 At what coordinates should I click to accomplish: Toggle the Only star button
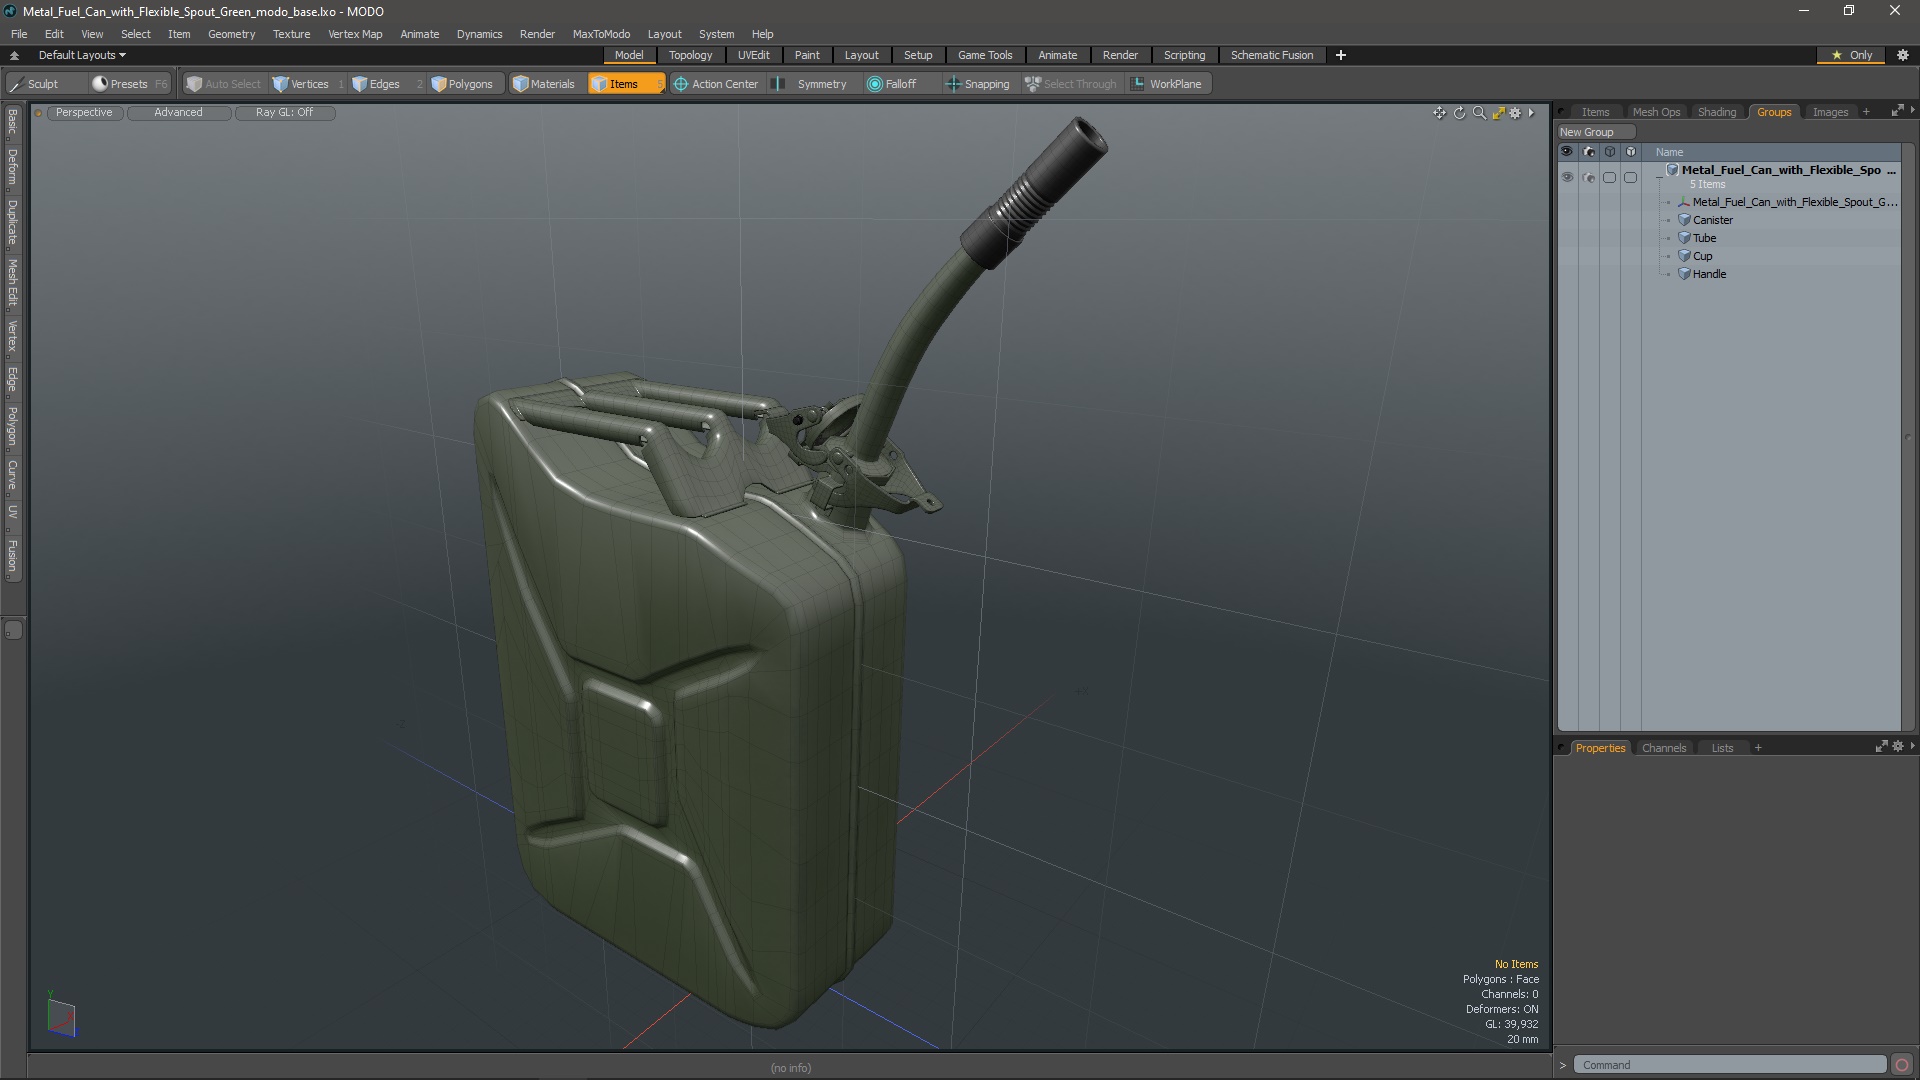pos(1851,55)
